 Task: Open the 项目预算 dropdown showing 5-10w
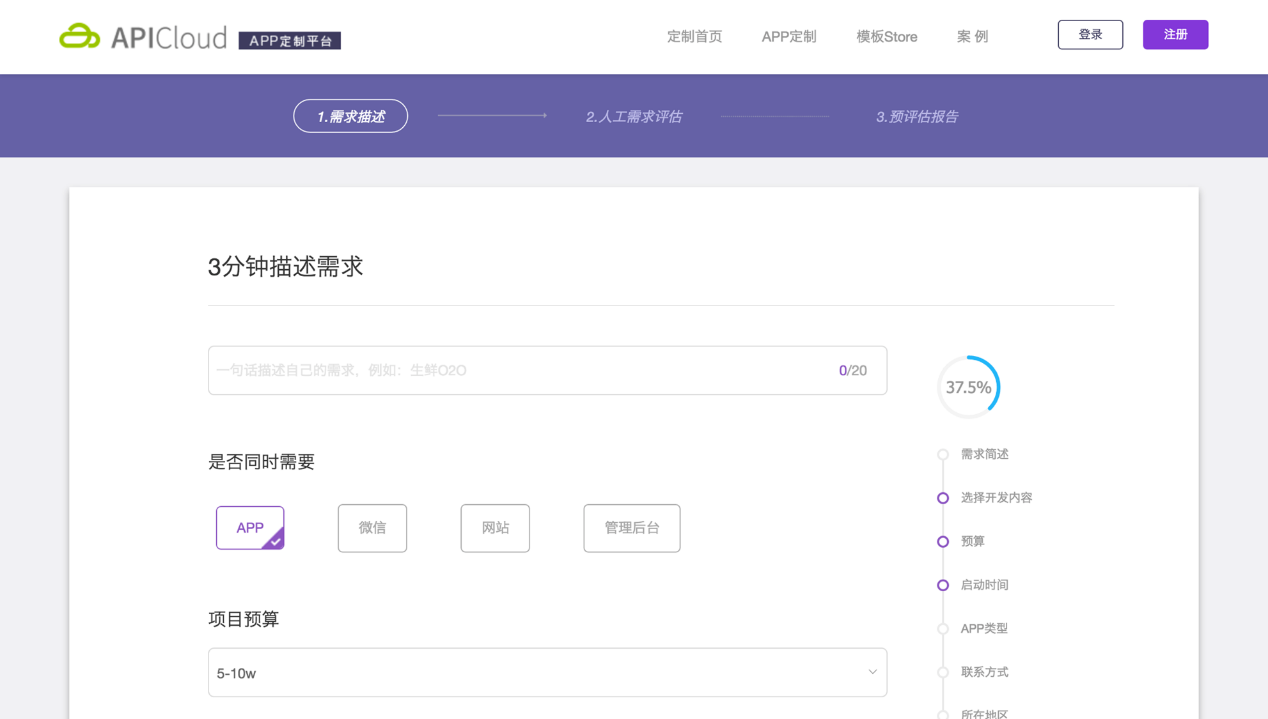(x=547, y=673)
